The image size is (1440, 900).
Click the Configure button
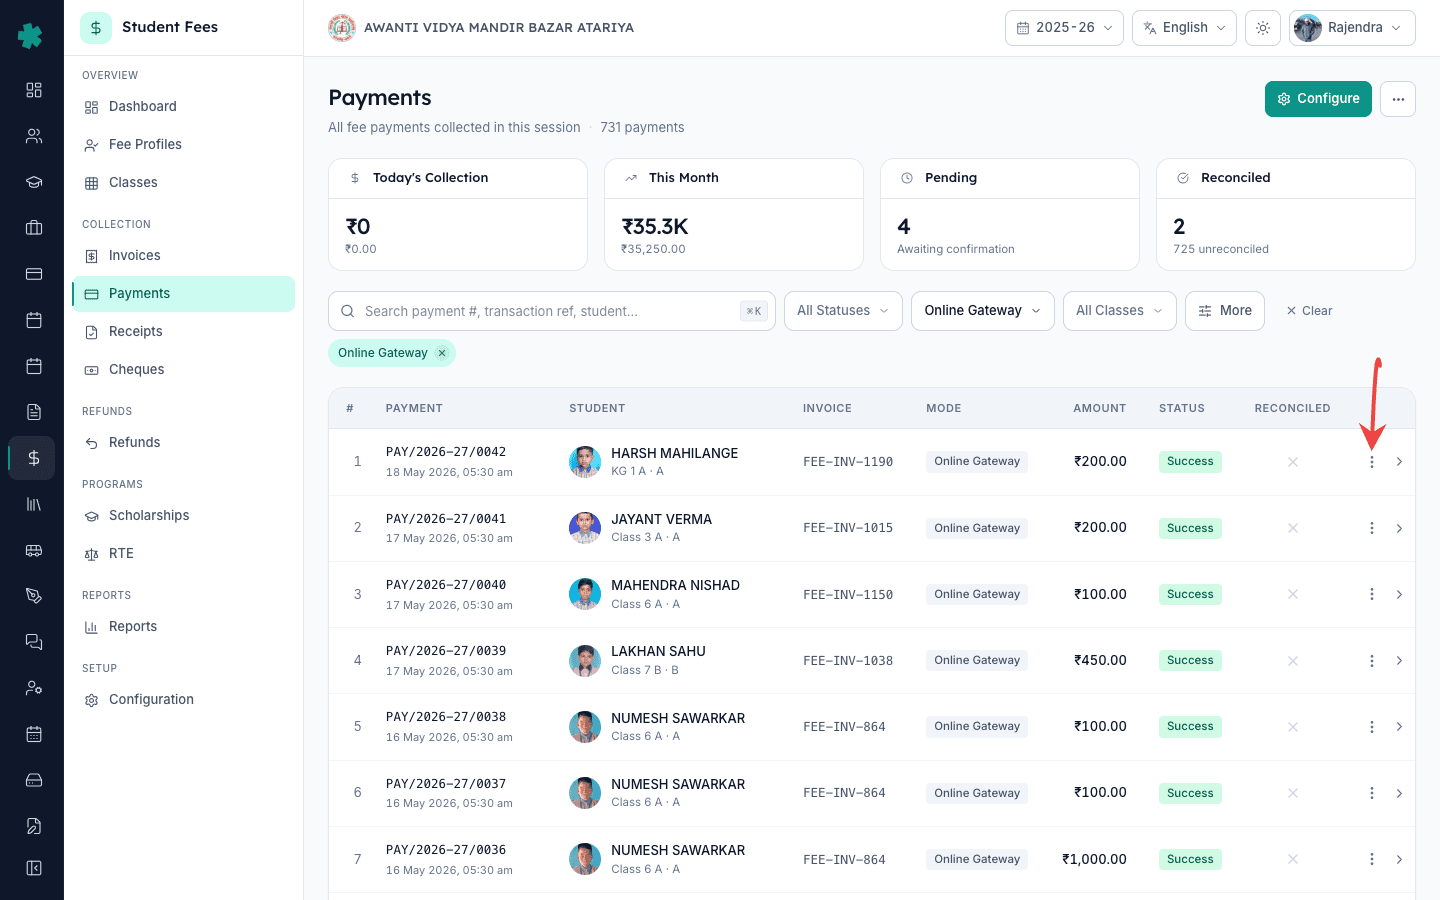point(1318,99)
